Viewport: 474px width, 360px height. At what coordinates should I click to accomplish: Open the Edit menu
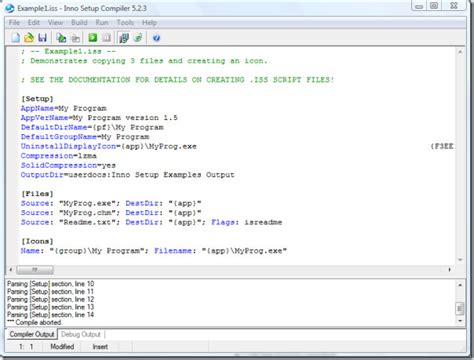[x=34, y=23]
